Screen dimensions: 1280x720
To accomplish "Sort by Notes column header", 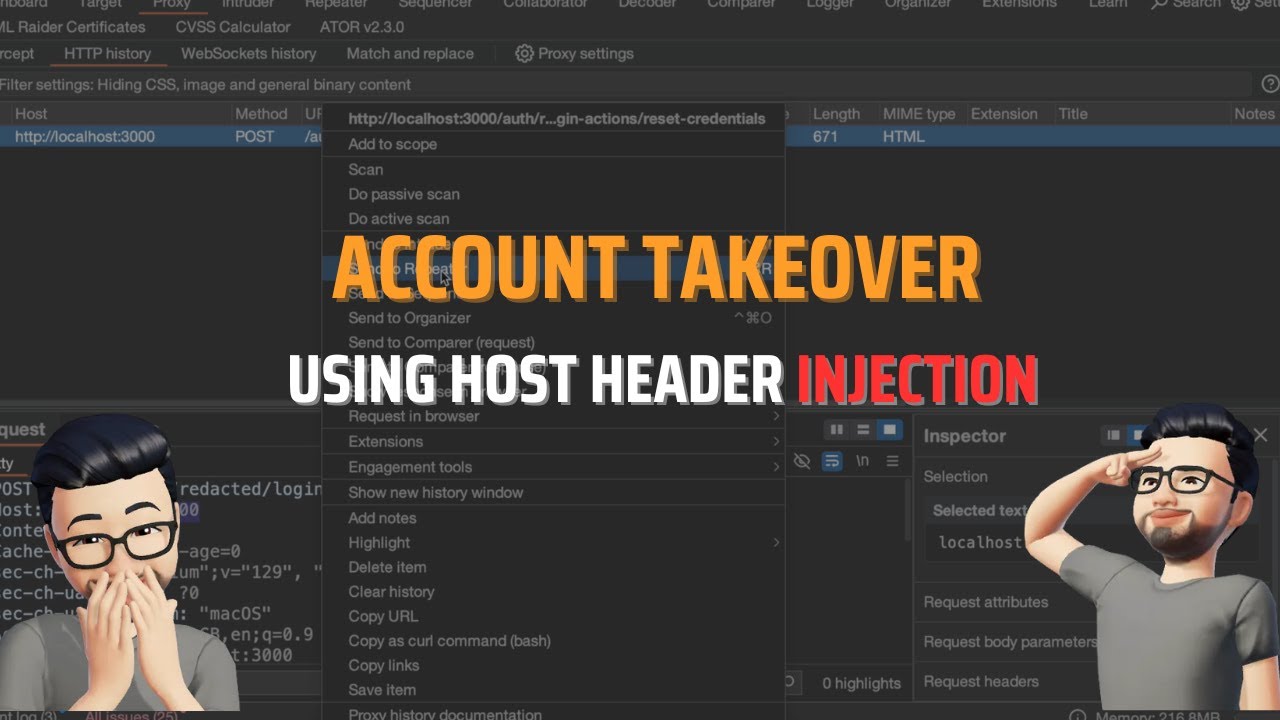I will (x=1254, y=114).
